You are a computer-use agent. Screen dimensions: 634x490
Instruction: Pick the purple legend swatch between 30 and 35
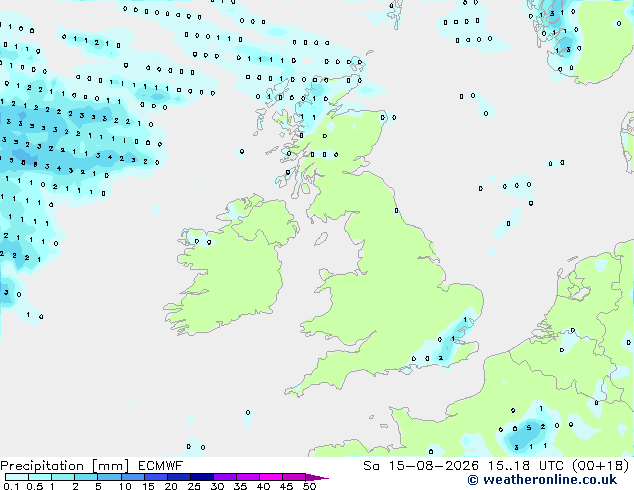pos(225,477)
